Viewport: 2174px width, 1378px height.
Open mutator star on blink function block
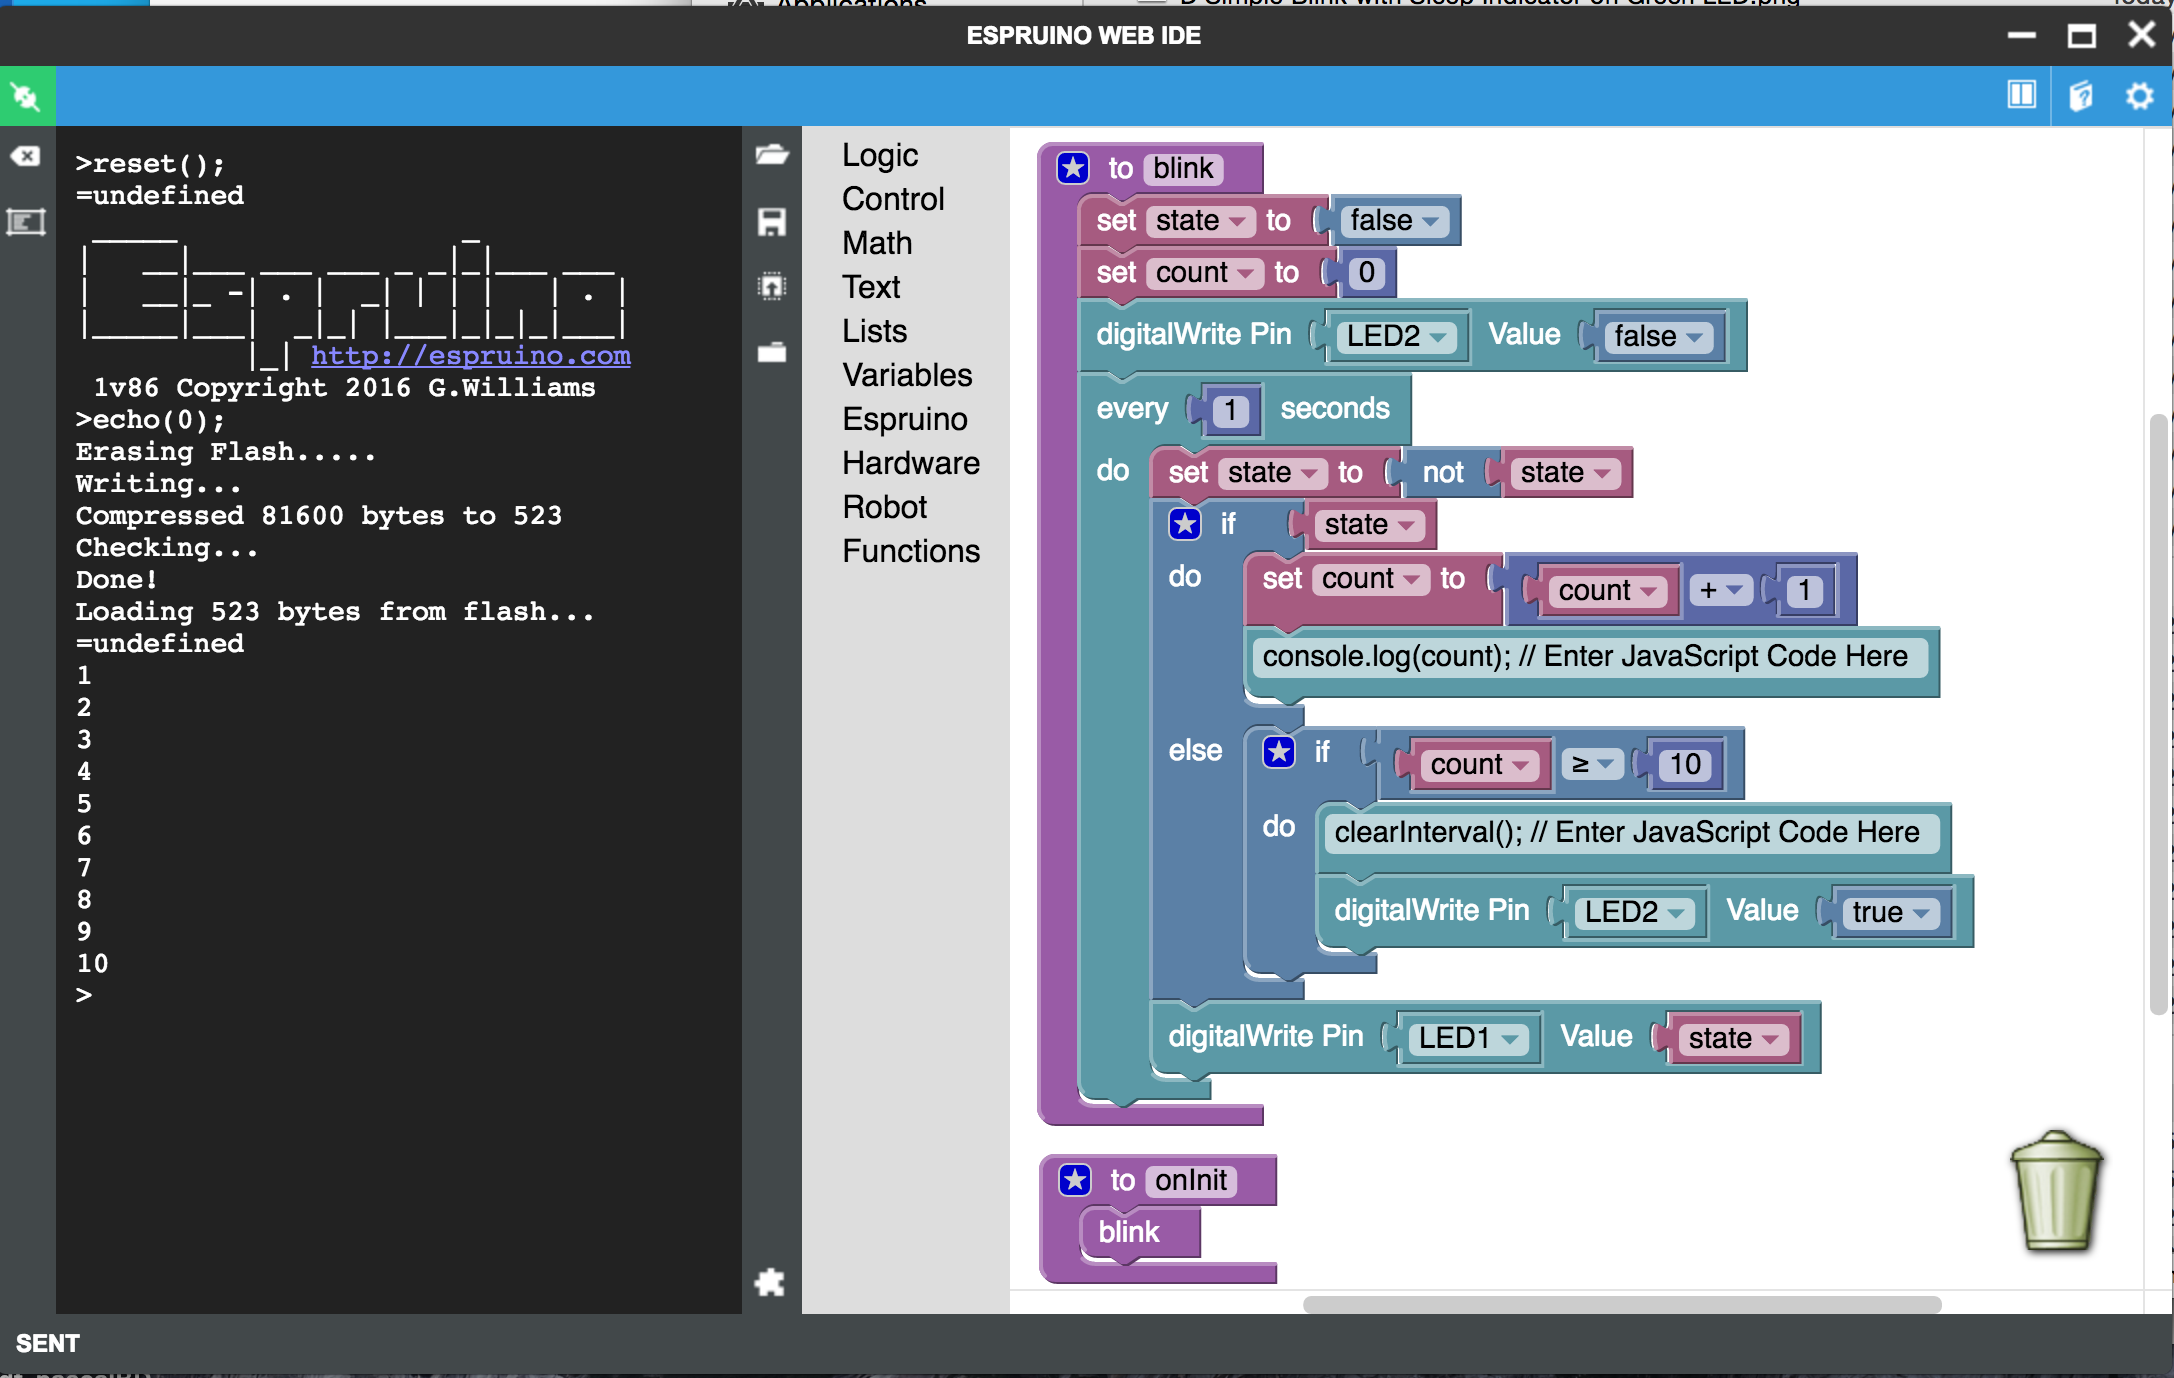point(1073,168)
